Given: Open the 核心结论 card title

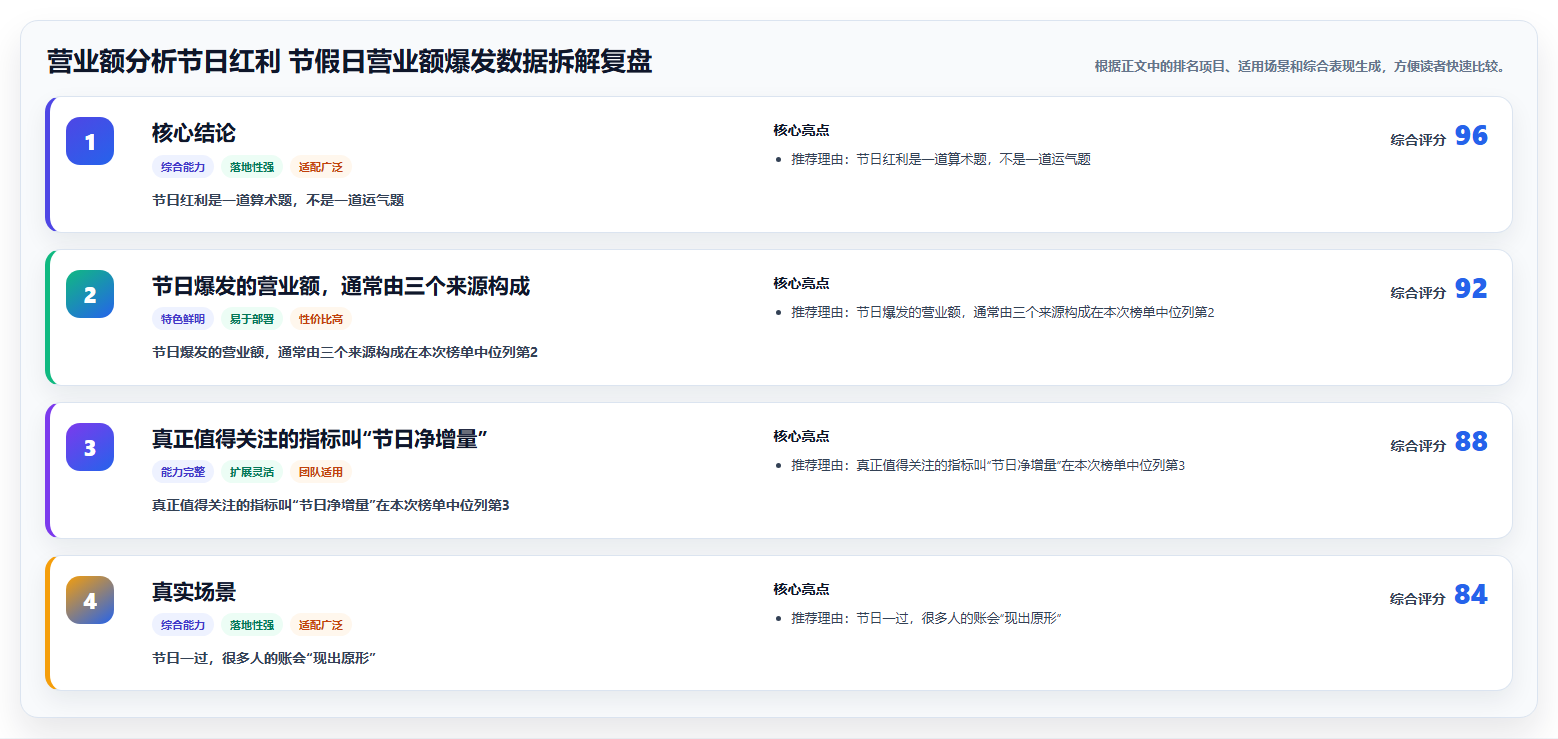Looking at the screenshot, I should click(x=194, y=133).
